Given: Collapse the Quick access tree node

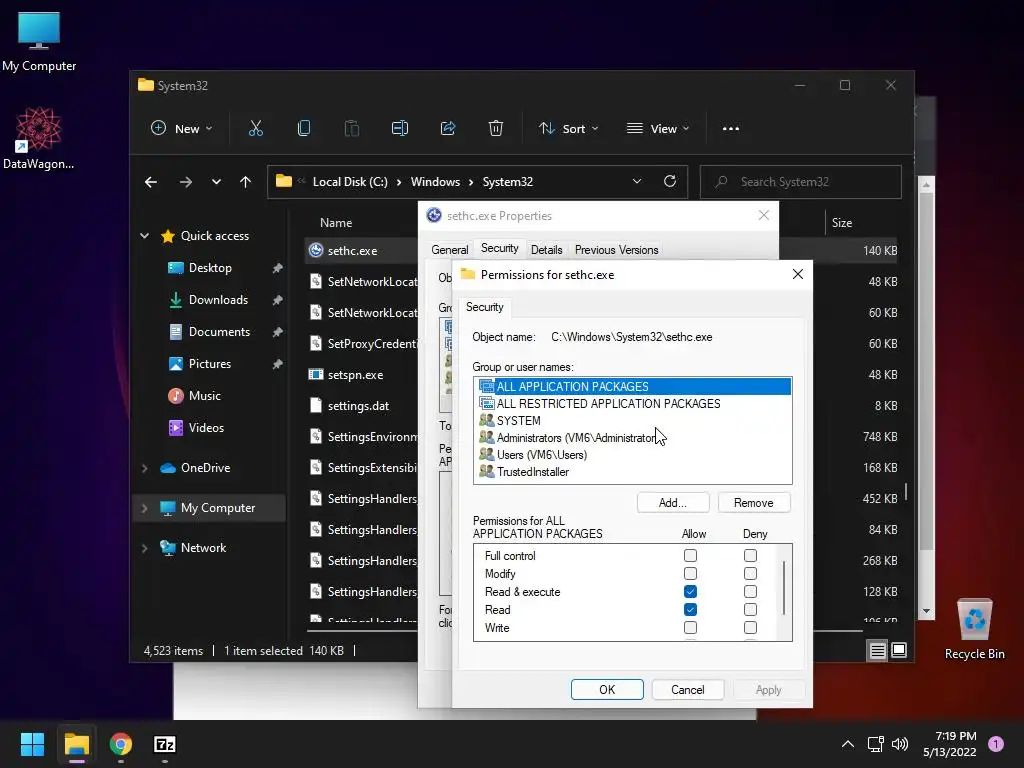Looking at the screenshot, I should pyautogui.click(x=144, y=236).
